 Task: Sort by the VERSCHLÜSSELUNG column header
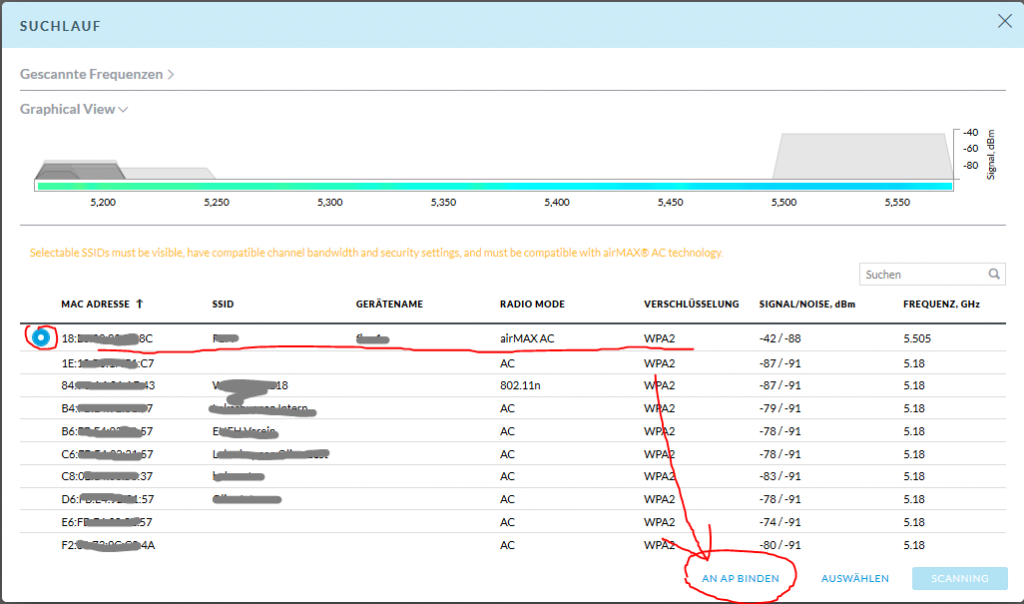[x=692, y=304]
